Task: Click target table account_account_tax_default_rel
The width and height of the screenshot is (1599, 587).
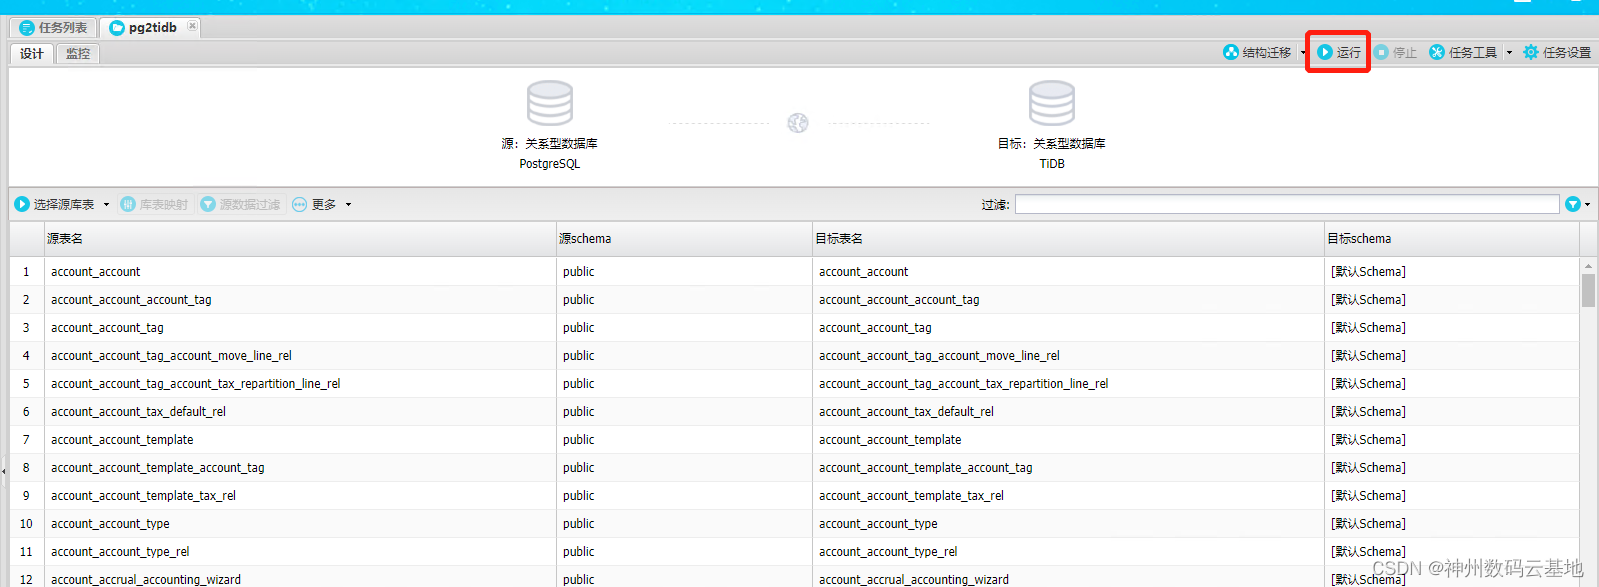Action: pos(906,412)
